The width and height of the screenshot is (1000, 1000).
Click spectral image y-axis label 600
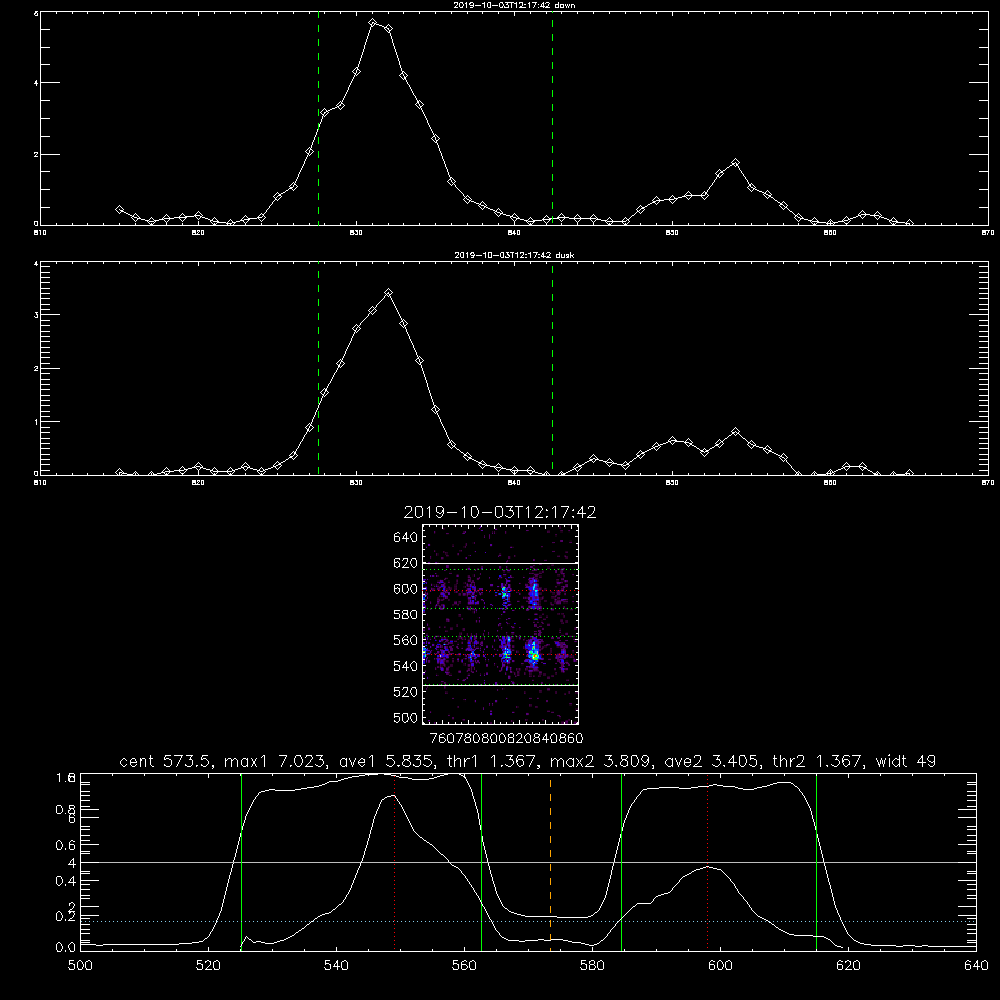(406, 589)
